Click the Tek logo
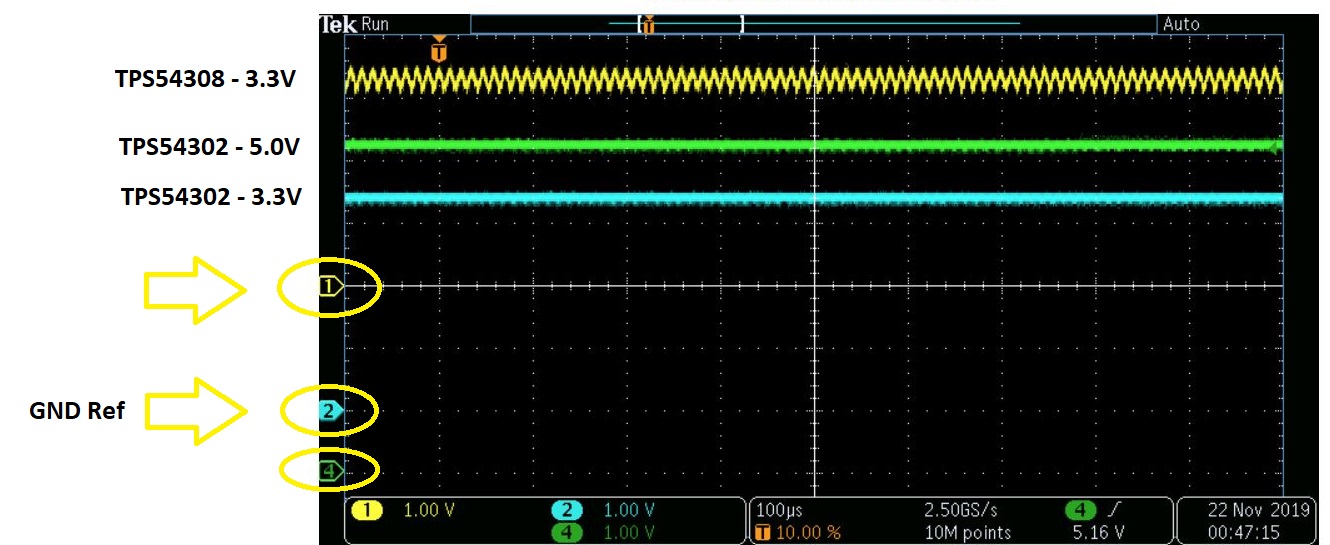 pos(338,23)
